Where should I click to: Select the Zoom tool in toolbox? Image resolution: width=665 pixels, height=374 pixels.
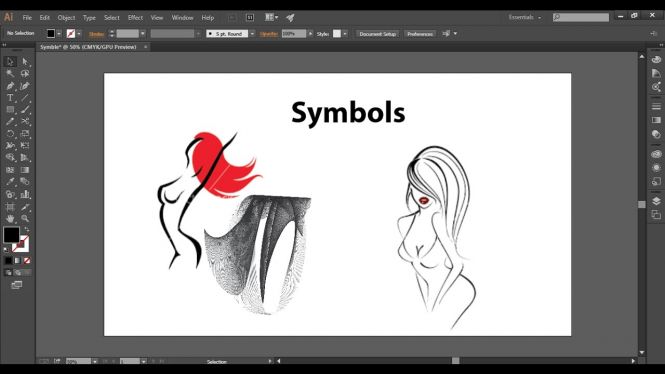[x=25, y=218]
